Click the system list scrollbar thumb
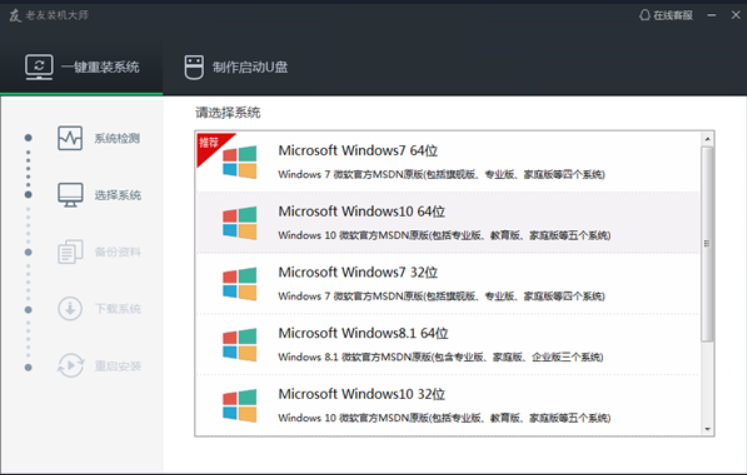 coord(708,243)
